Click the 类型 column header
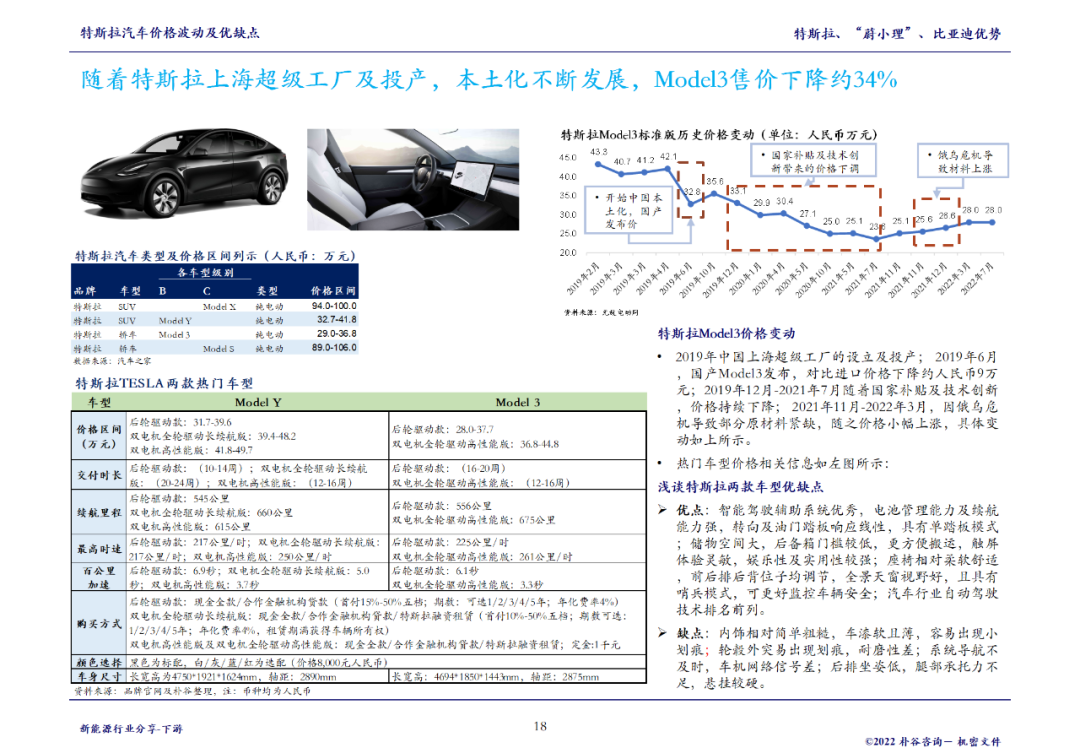This screenshot has height=748, width=1080. click(267, 291)
